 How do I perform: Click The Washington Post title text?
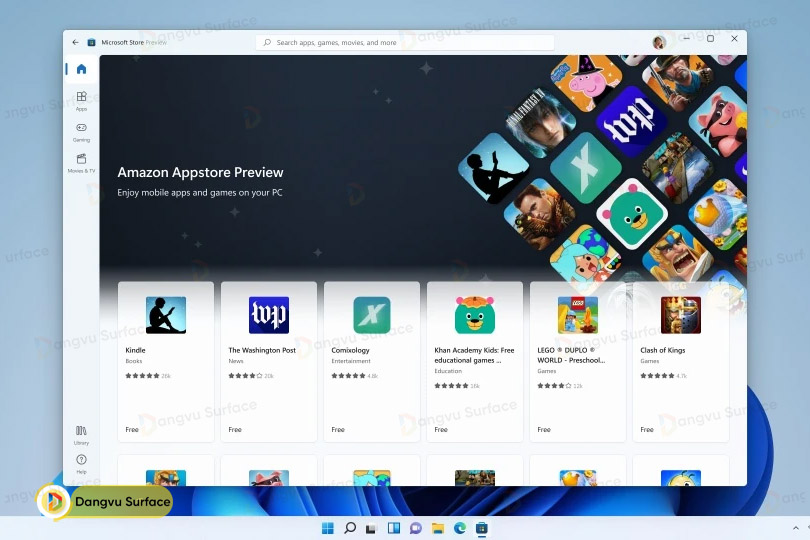pyautogui.click(x=262, y=350)
